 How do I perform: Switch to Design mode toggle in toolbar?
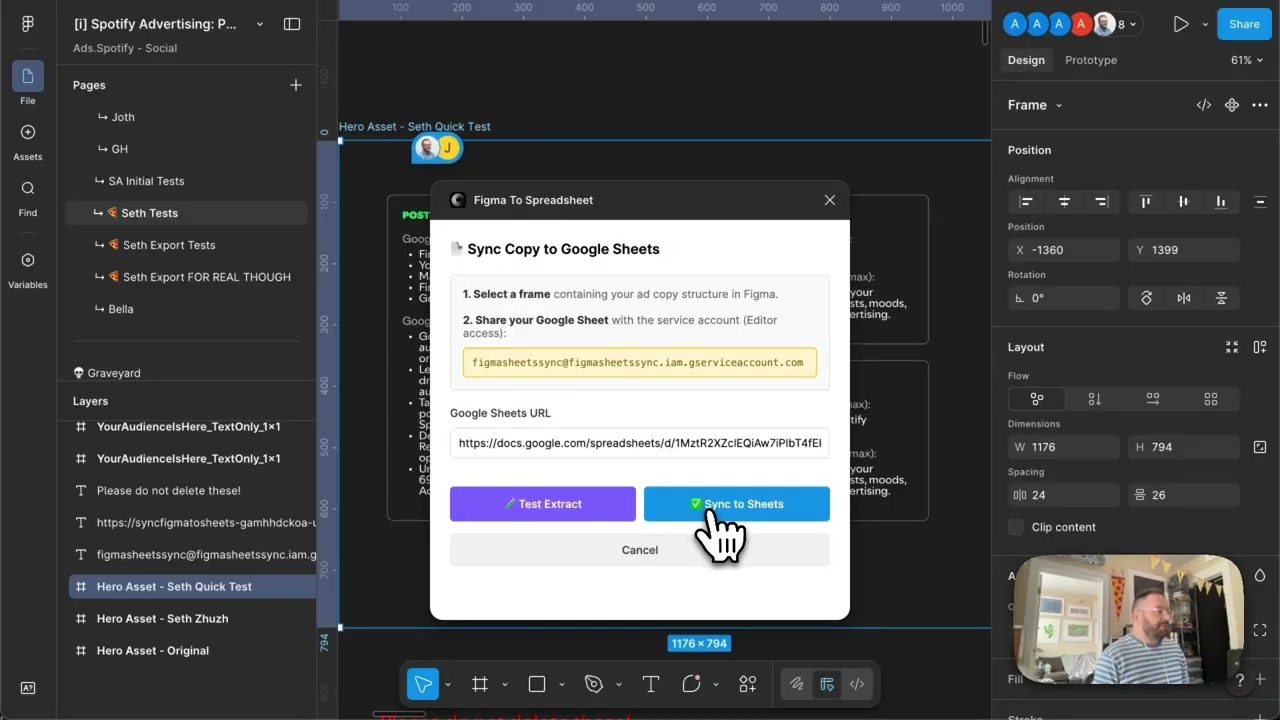click(x=827, y=684)
